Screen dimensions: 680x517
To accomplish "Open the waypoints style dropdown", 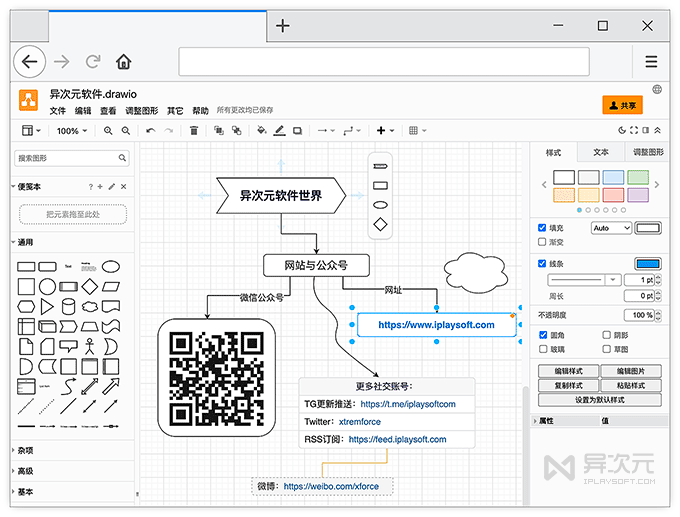I will pos(352,131).
